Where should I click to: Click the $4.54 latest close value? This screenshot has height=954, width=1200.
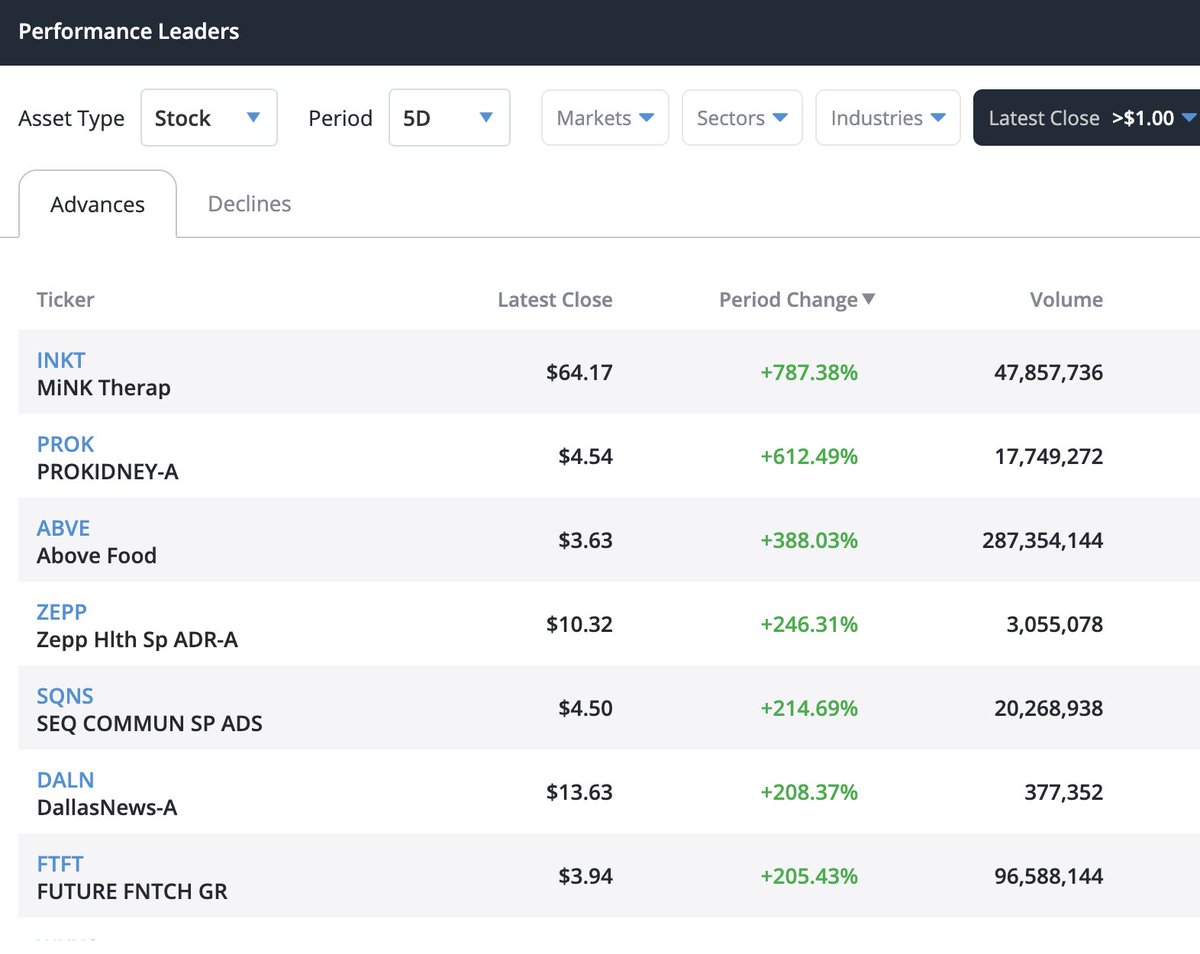point(585,457)
